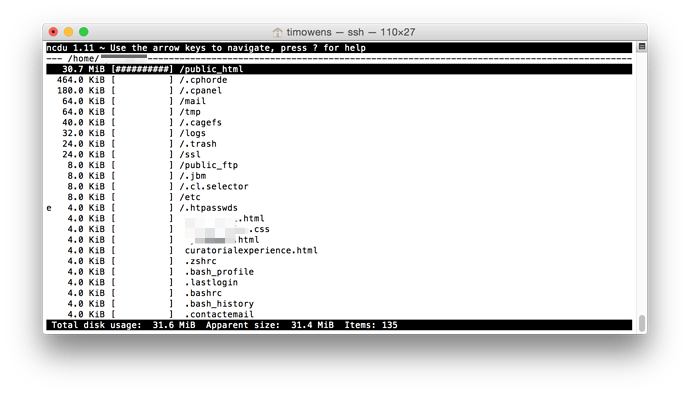This screenshot has height=395, width=690.
Task: Click the blurred .css file row
Action: pos(339,229)
